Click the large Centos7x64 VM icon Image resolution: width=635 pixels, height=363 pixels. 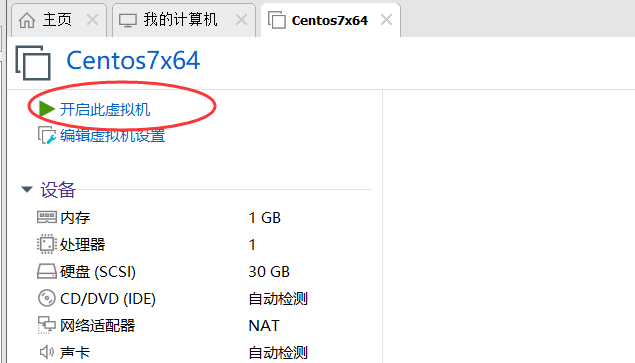coord(33,62)
